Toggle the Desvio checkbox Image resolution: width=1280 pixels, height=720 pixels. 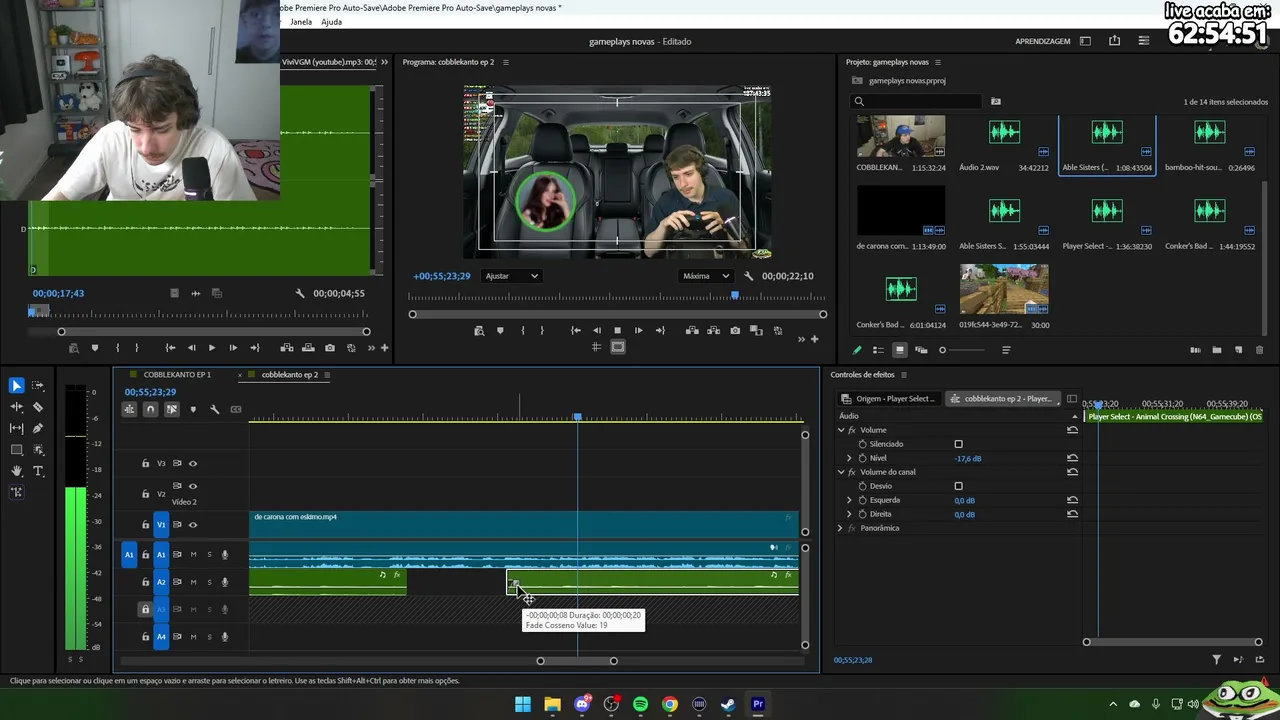pos(958,486)
